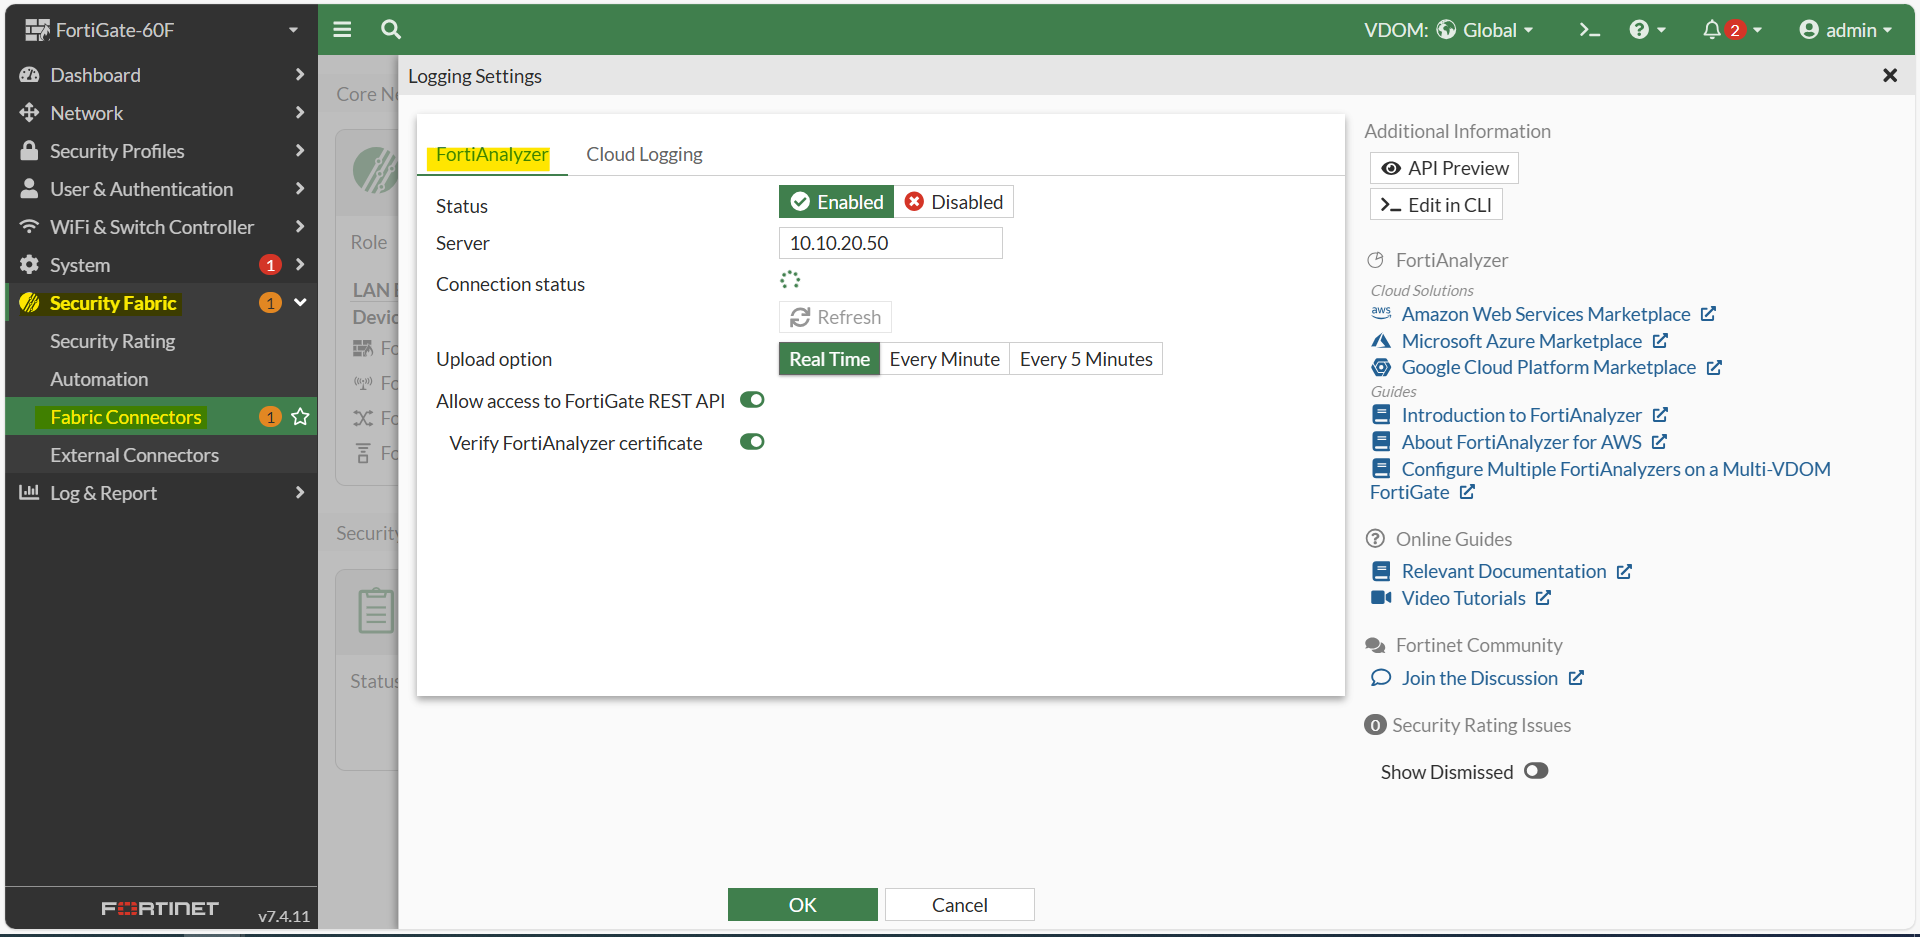Expand User & Authentication menu
The image size is (1920, 937).
tap(162, 189)
